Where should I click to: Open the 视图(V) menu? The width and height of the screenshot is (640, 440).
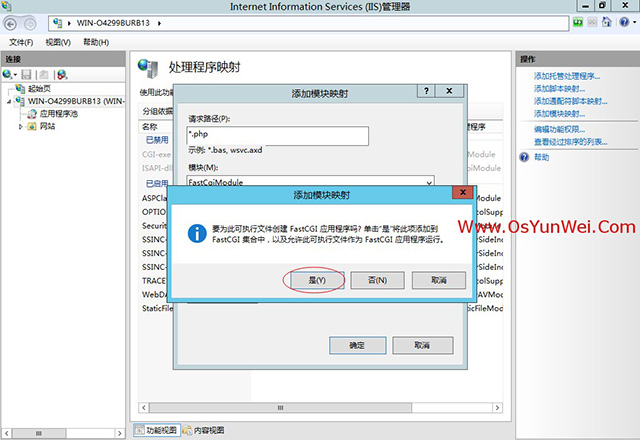[x=59, y=42]
